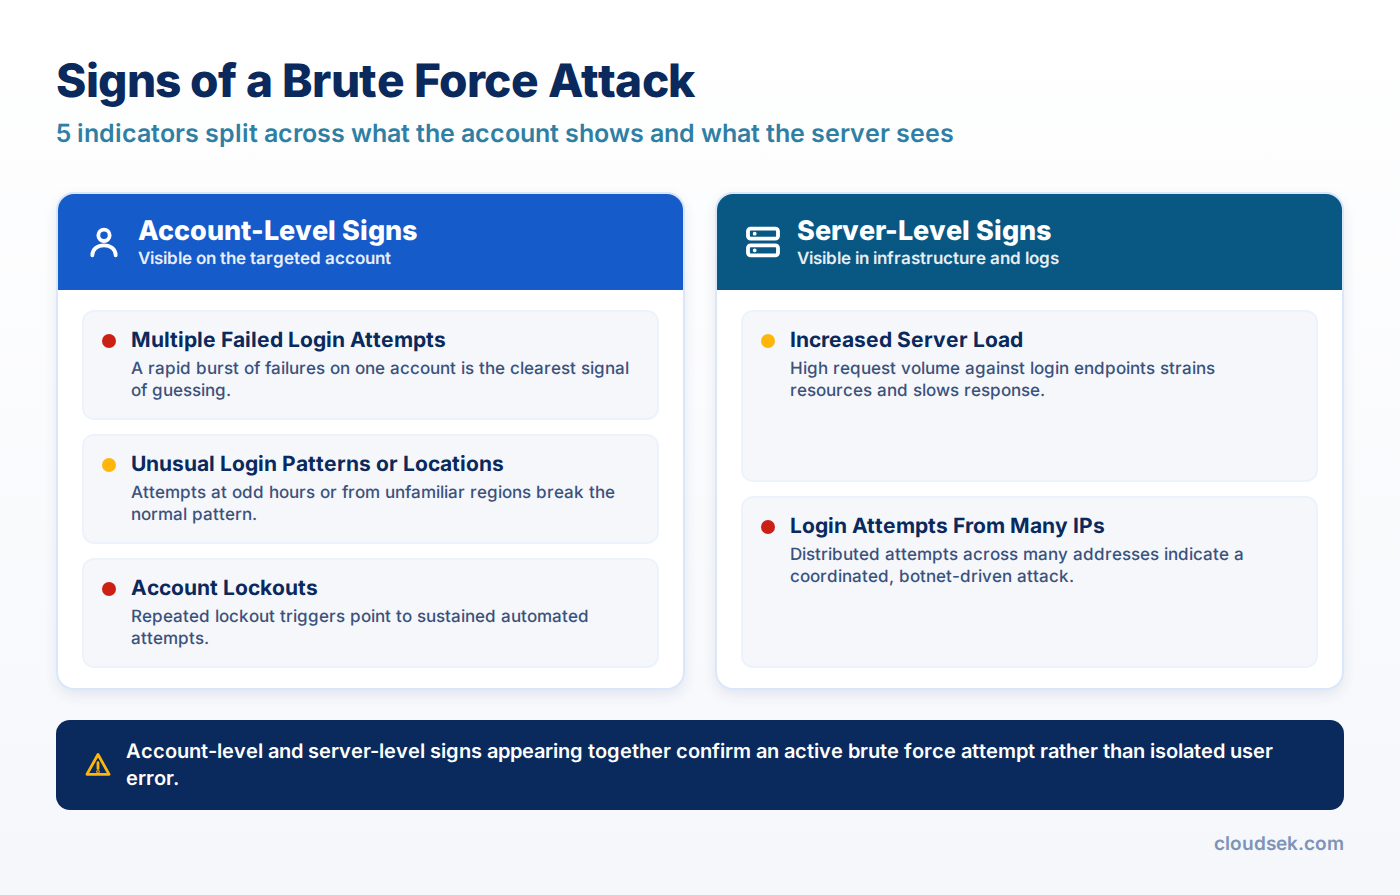Open the cloudsek.com link

[1278, 843]
